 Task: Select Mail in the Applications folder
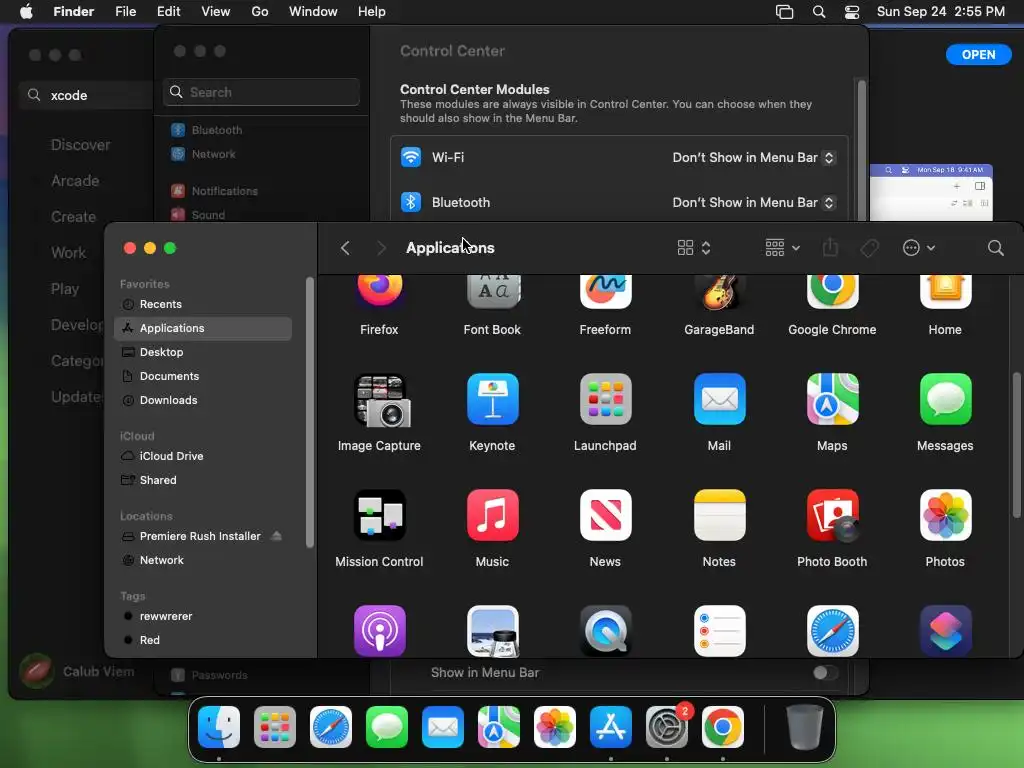pyautogui.click(x=719, y=400)
